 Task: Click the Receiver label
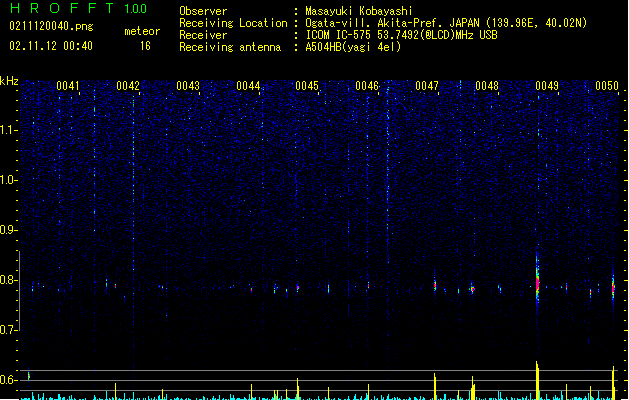pyautogui.click(x=203, y=35)
